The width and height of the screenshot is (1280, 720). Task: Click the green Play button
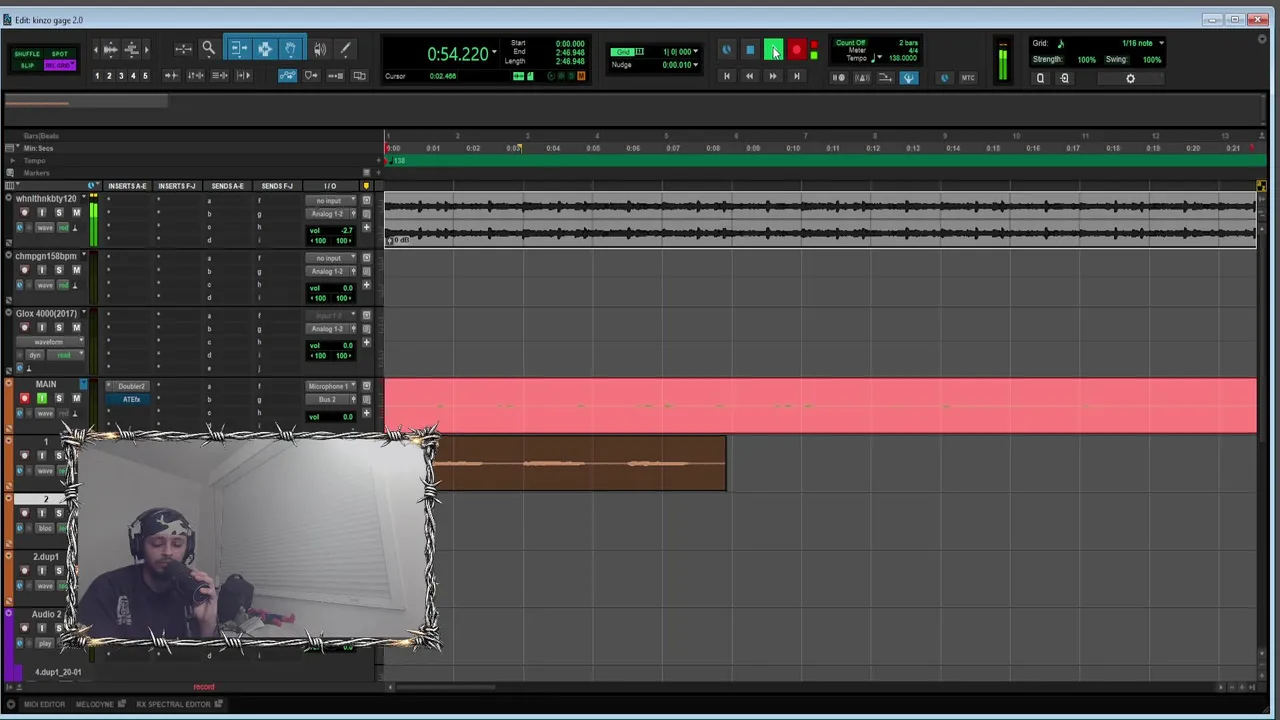coord(773,50)
